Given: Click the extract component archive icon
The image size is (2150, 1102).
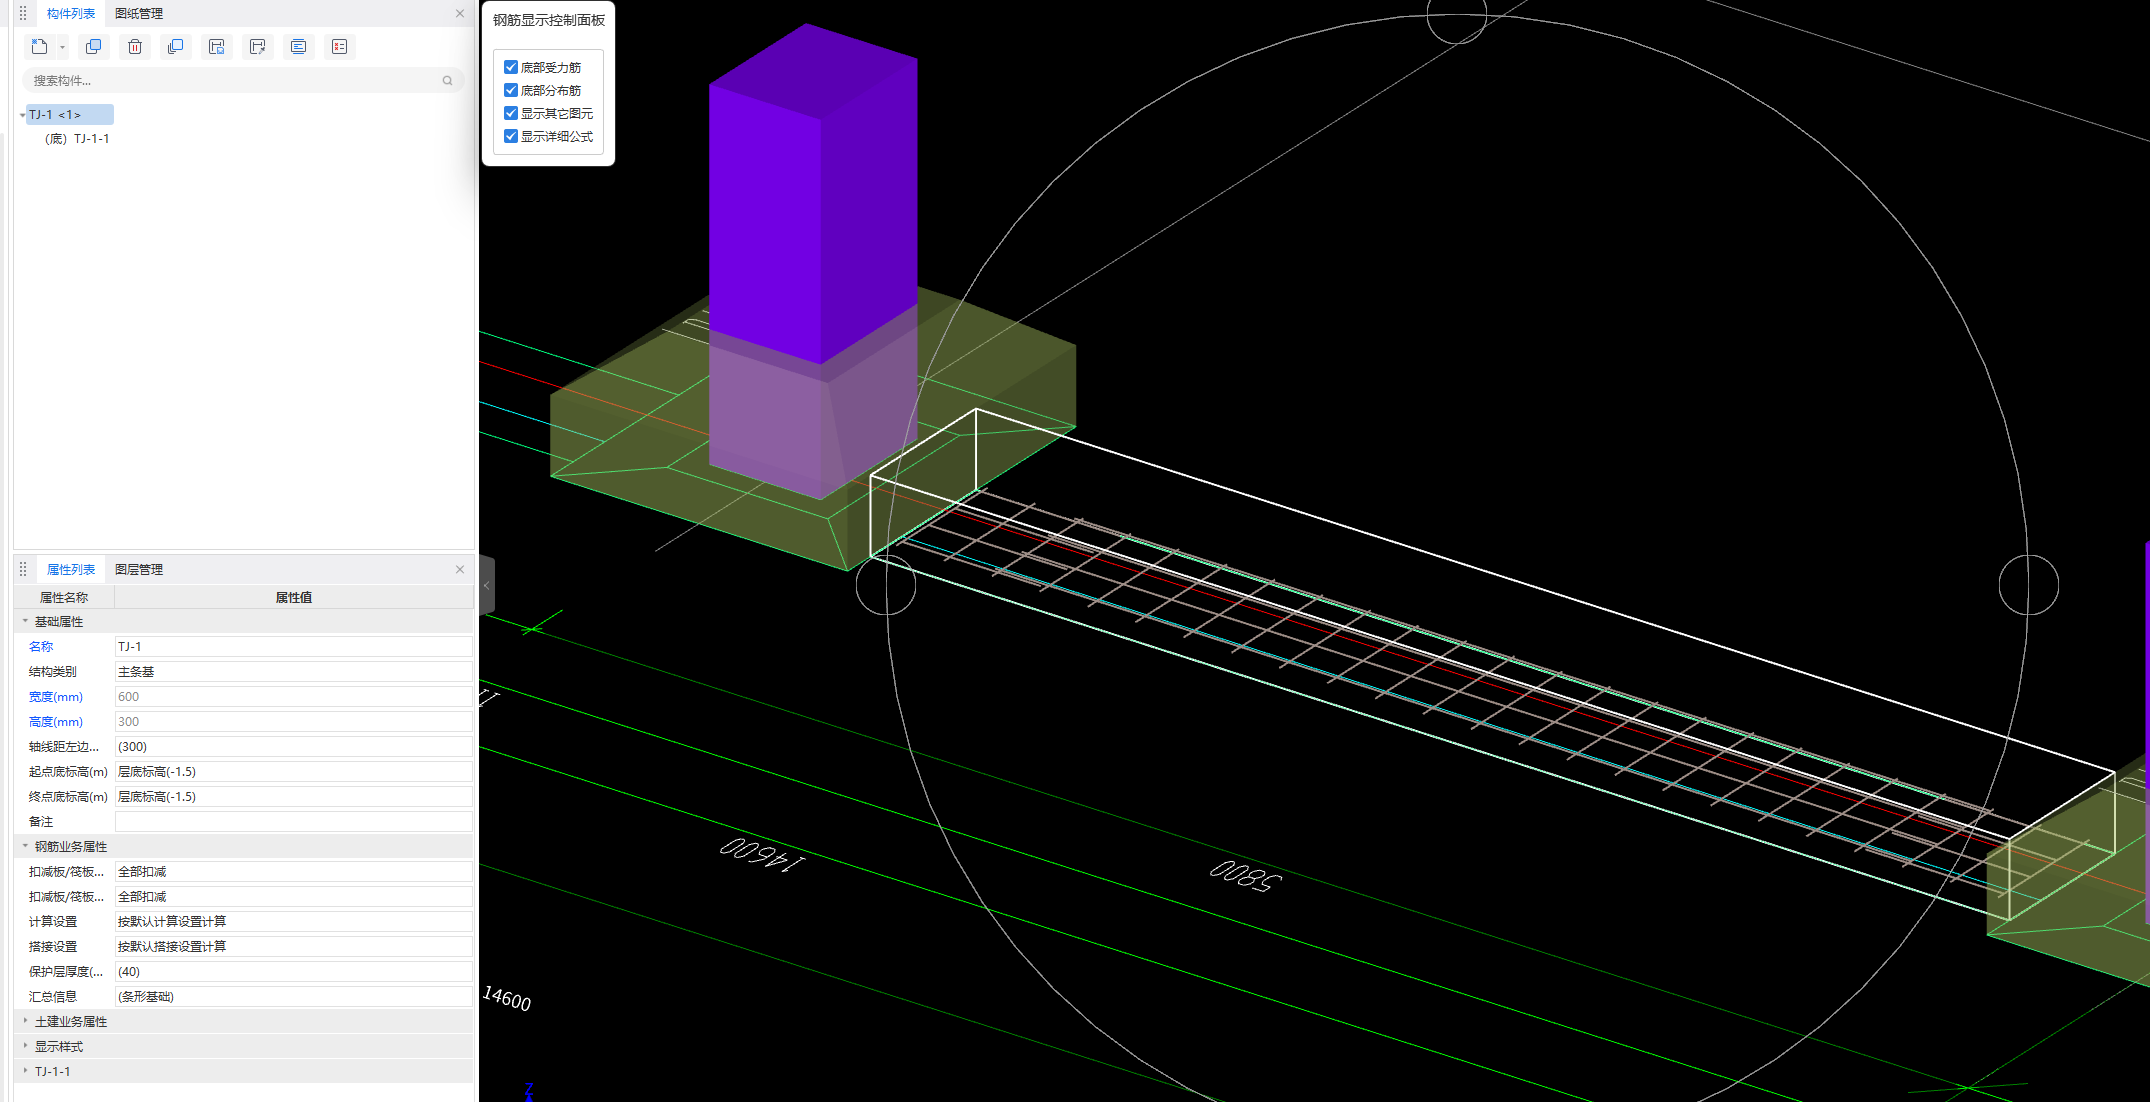Looking at the screenshot, I should (x=258, y=47).
